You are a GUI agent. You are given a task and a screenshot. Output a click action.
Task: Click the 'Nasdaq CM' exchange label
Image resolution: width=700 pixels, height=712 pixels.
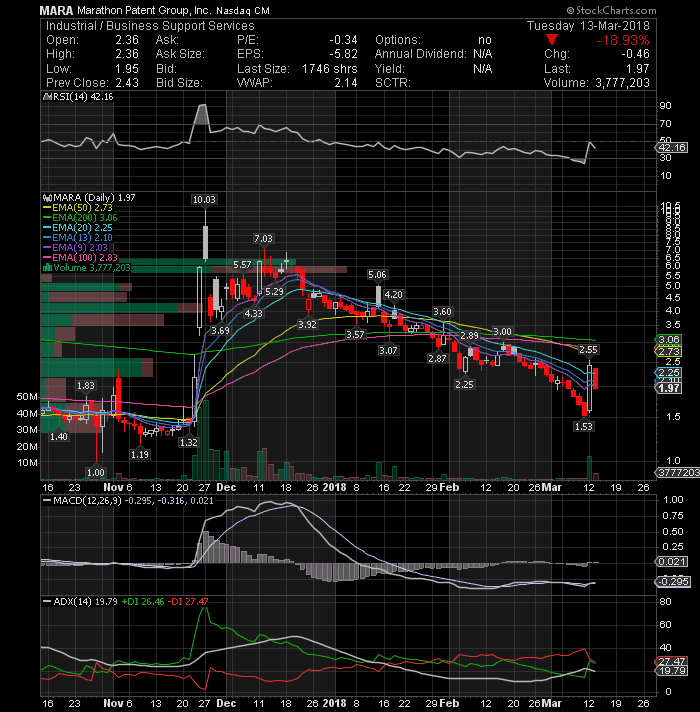pyautogui.click(x=242, y=10)
